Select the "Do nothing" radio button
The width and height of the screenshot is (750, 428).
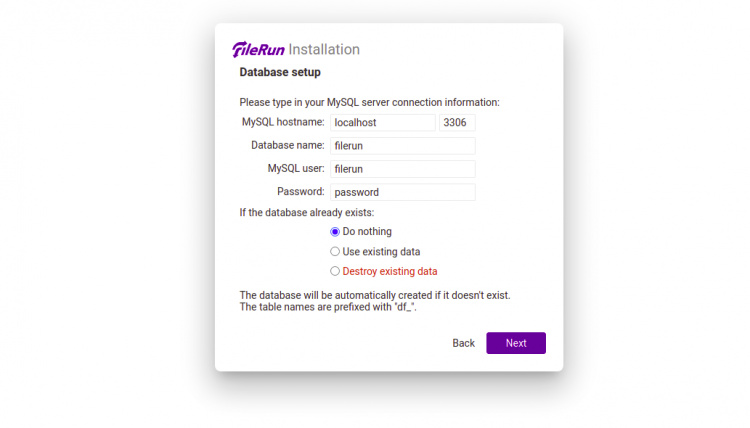[335, 232]
